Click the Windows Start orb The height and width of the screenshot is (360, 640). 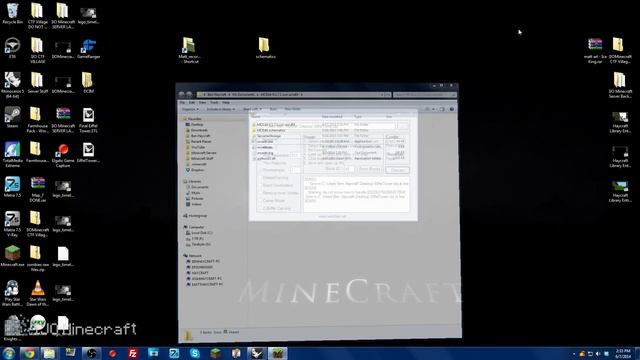pyautogui.click(x=9, y=353)
